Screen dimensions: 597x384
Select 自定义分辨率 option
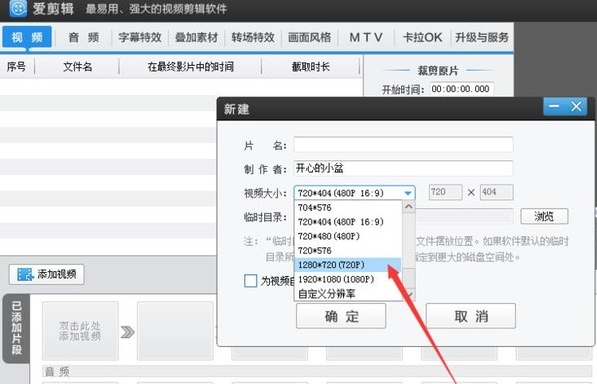coord(348,294)
